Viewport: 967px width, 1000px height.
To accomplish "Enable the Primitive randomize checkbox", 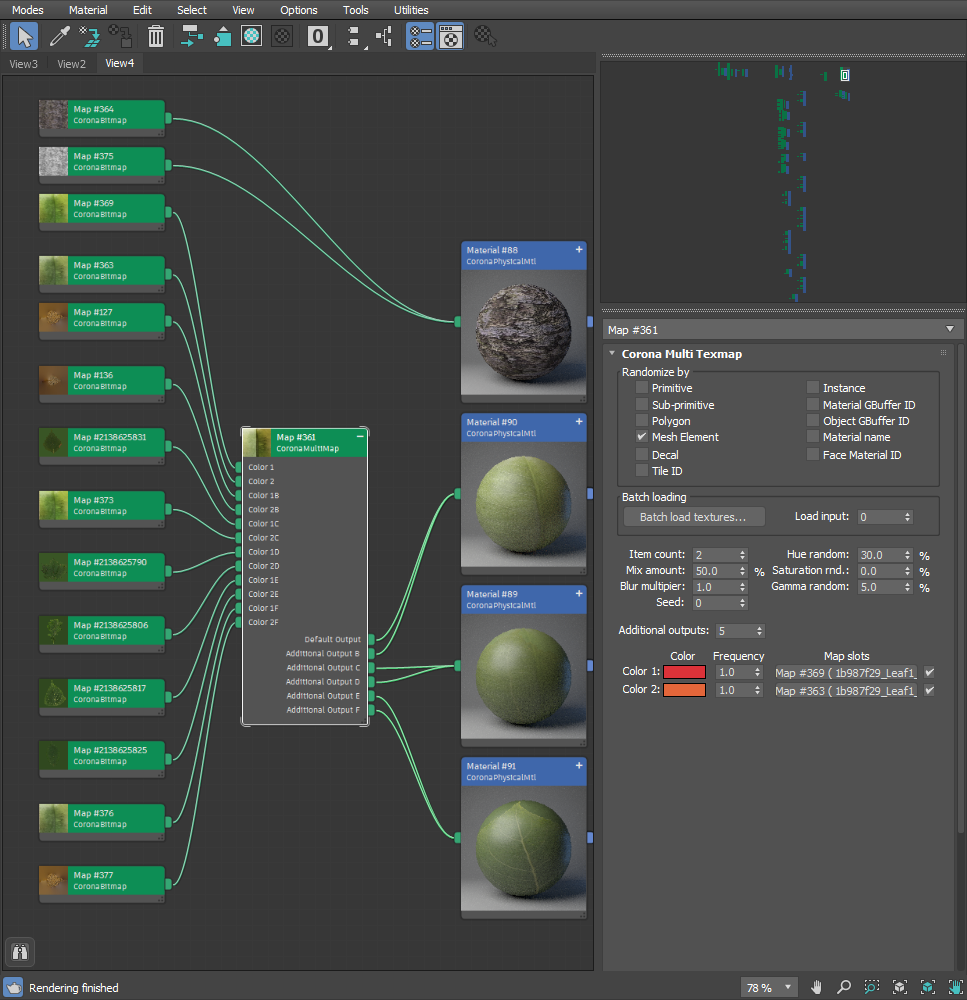I will click(x=641, y=388).
